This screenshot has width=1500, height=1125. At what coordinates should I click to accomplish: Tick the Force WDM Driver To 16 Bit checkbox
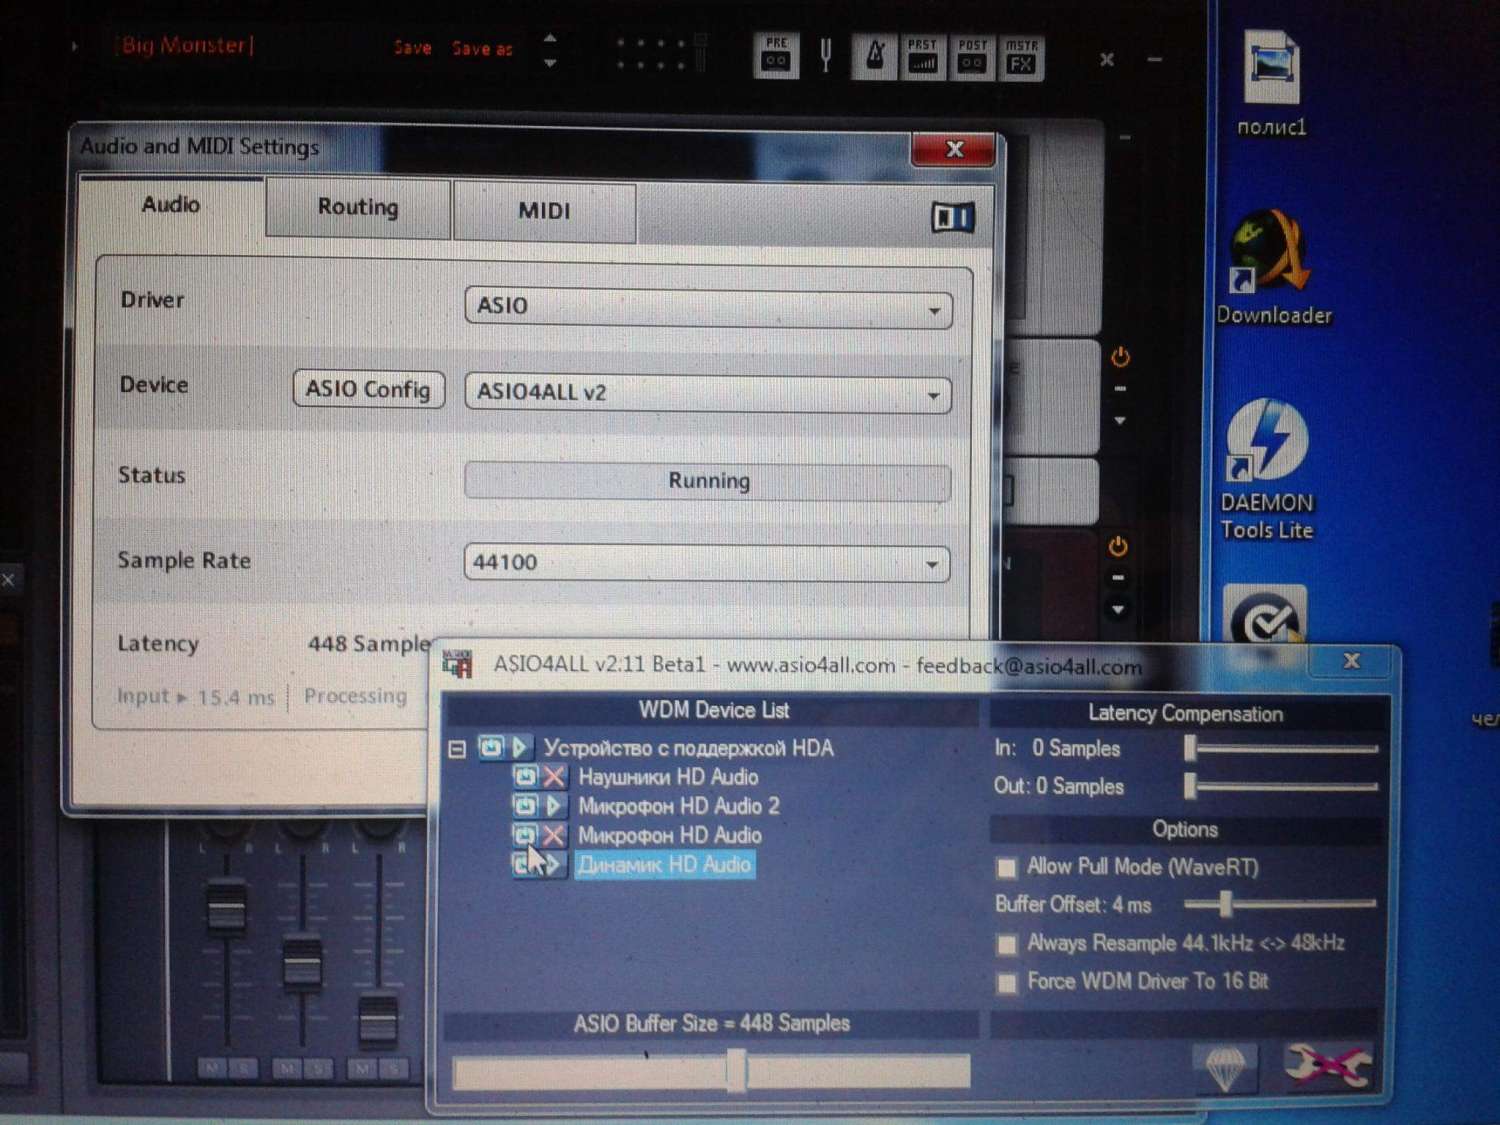point(1007,983)
